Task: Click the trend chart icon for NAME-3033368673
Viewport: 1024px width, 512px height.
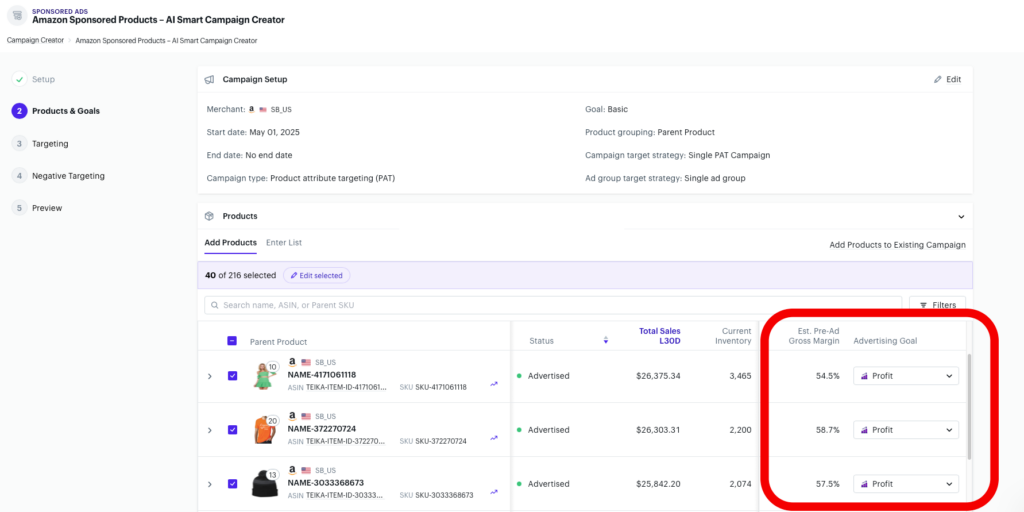Action: 493,491
